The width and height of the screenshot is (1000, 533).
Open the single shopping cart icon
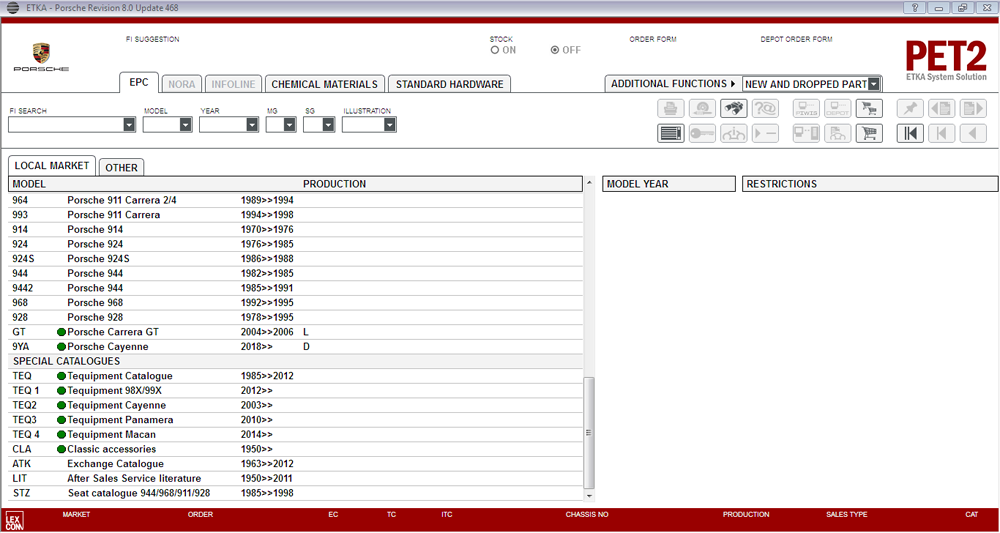pyautogui.click(x=869, y=133)
